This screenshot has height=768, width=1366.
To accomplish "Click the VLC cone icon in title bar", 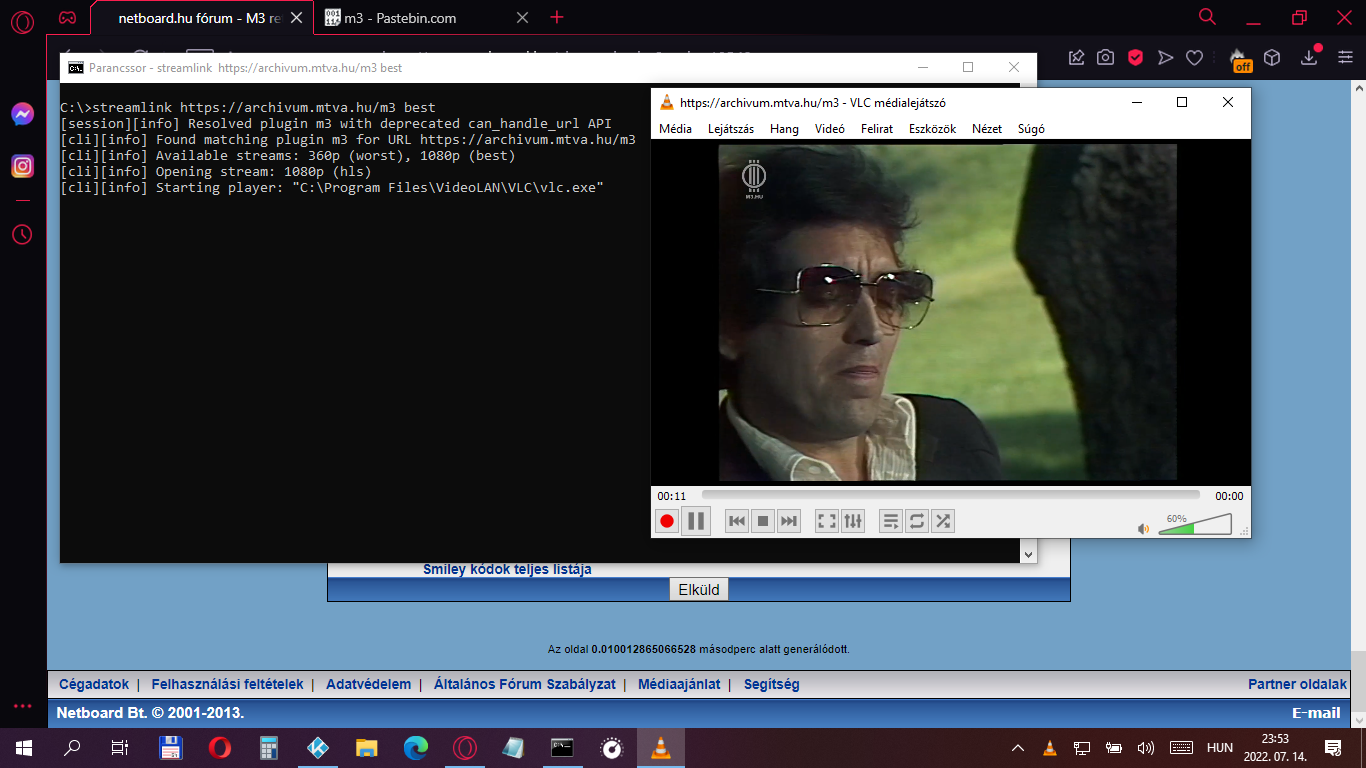I will click(x=667, y=102).
